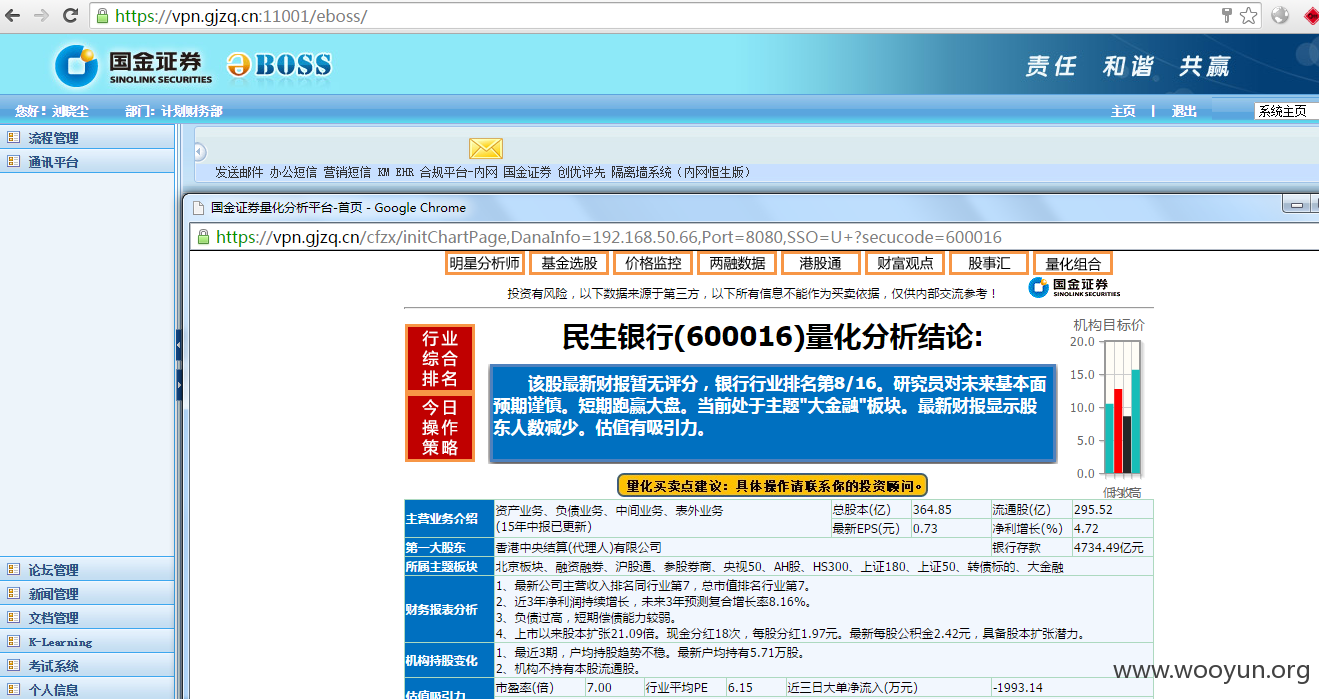Click the Sinolink Securities eBOSS logo
The height and width of the screenshot is (699, 1319).
tap(192, 65)
